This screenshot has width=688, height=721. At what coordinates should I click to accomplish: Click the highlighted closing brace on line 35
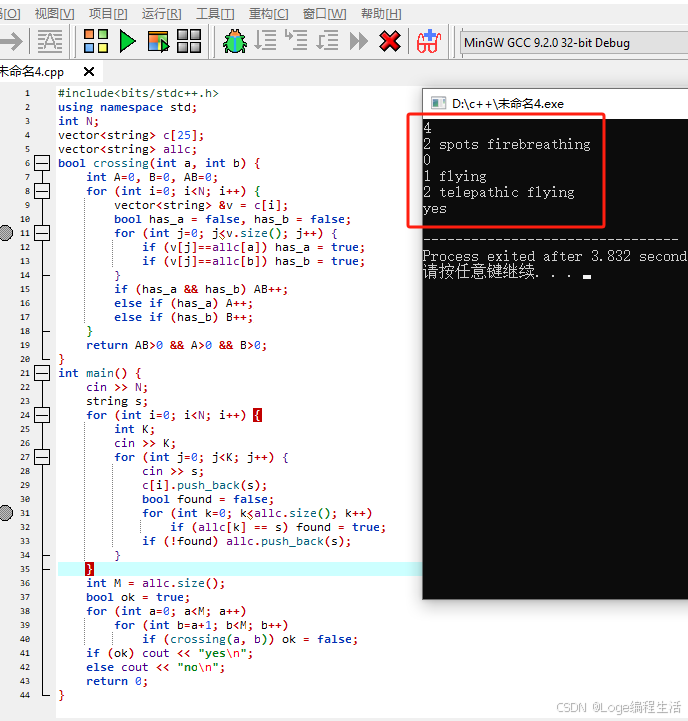click(89, 569)
